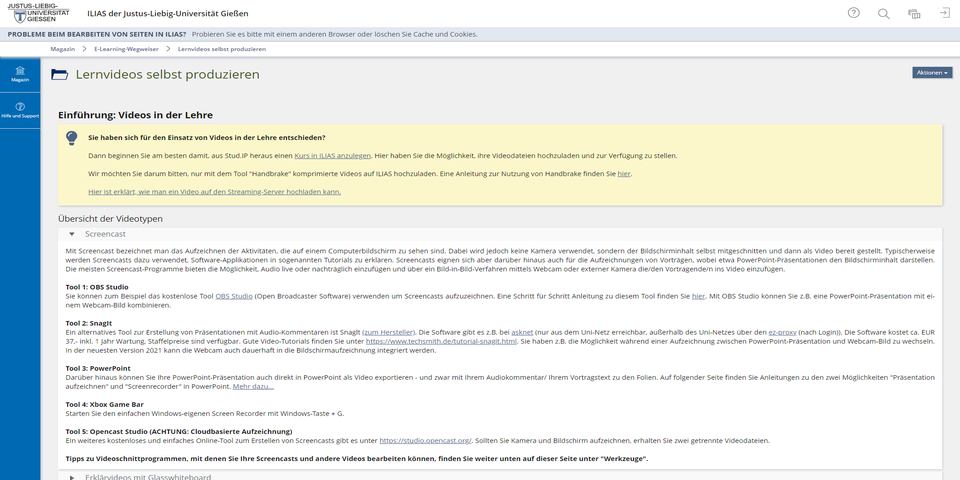This screenshot has height=480, width=960.
Task: Click Lernvideos selbst produzieren breadcrumb
Action: coord(222,49)
